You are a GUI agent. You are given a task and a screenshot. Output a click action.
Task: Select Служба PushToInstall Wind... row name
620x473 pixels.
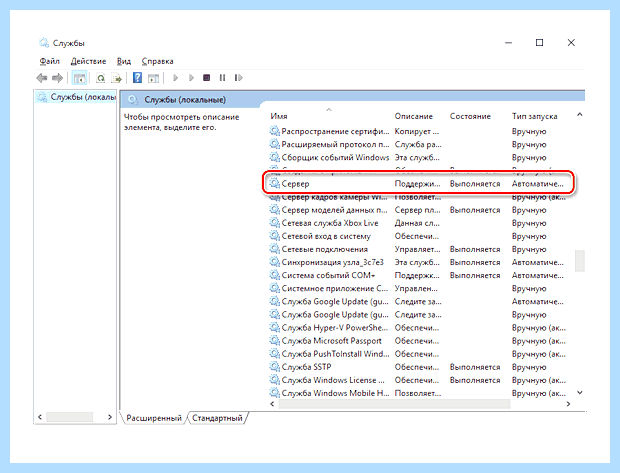335,354
